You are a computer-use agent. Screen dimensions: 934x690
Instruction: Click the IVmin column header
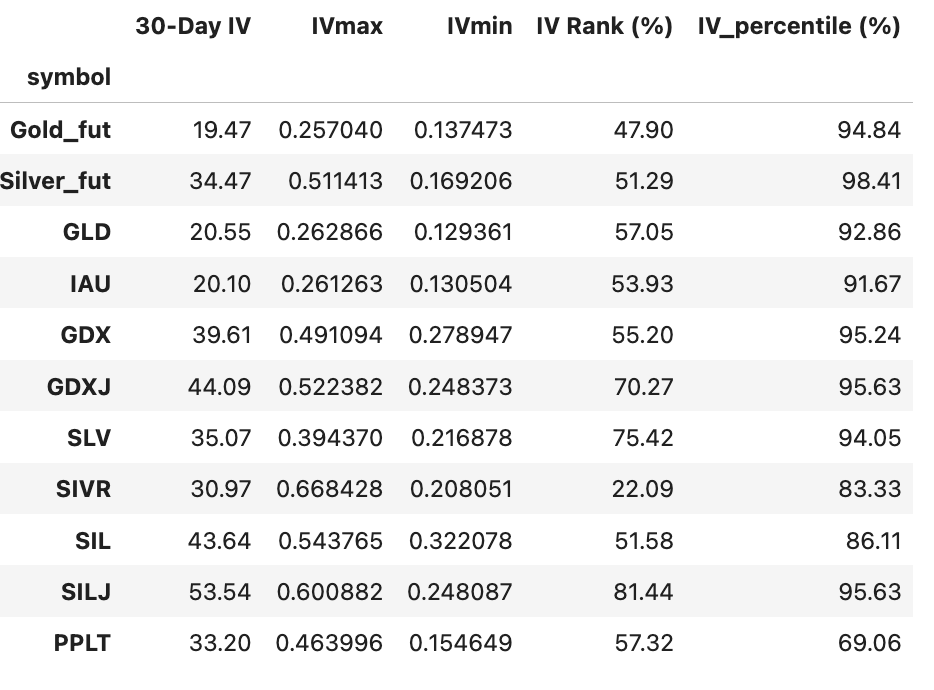pos(479,27)
